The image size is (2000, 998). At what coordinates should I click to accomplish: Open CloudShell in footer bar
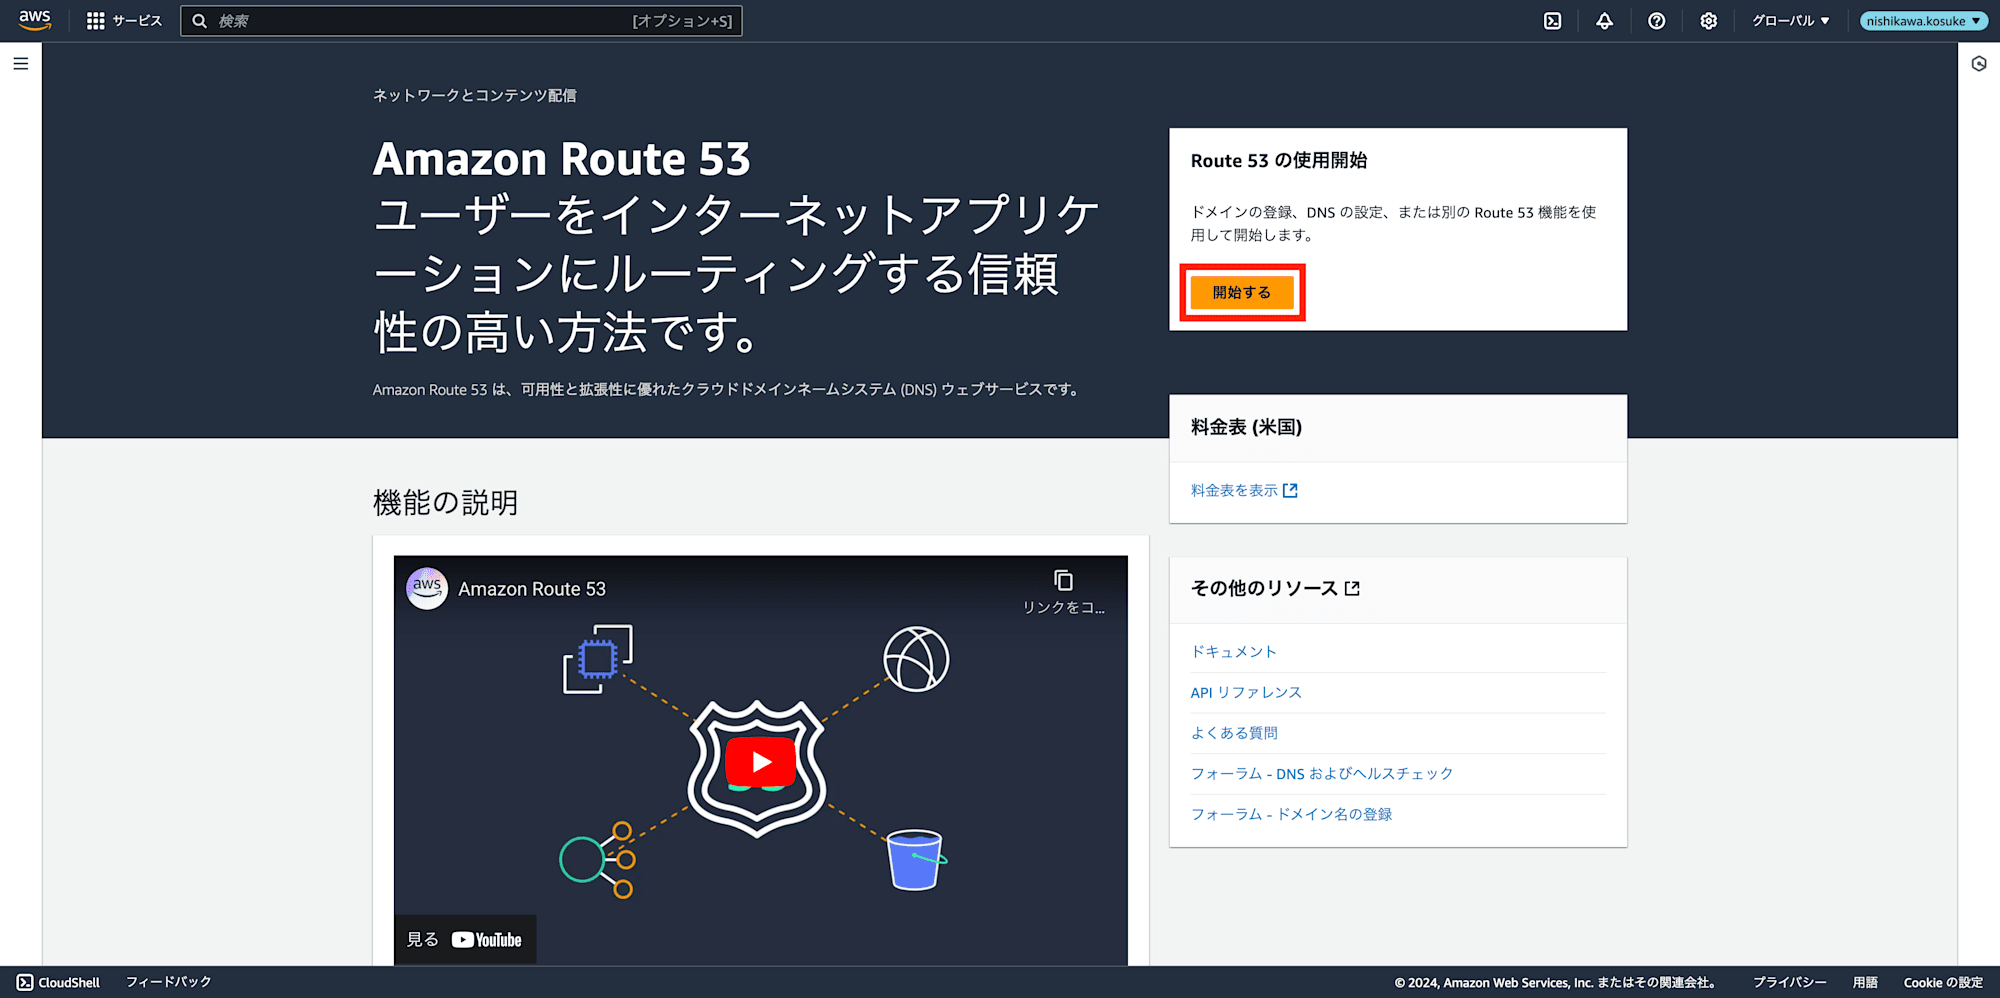[58, 982]
